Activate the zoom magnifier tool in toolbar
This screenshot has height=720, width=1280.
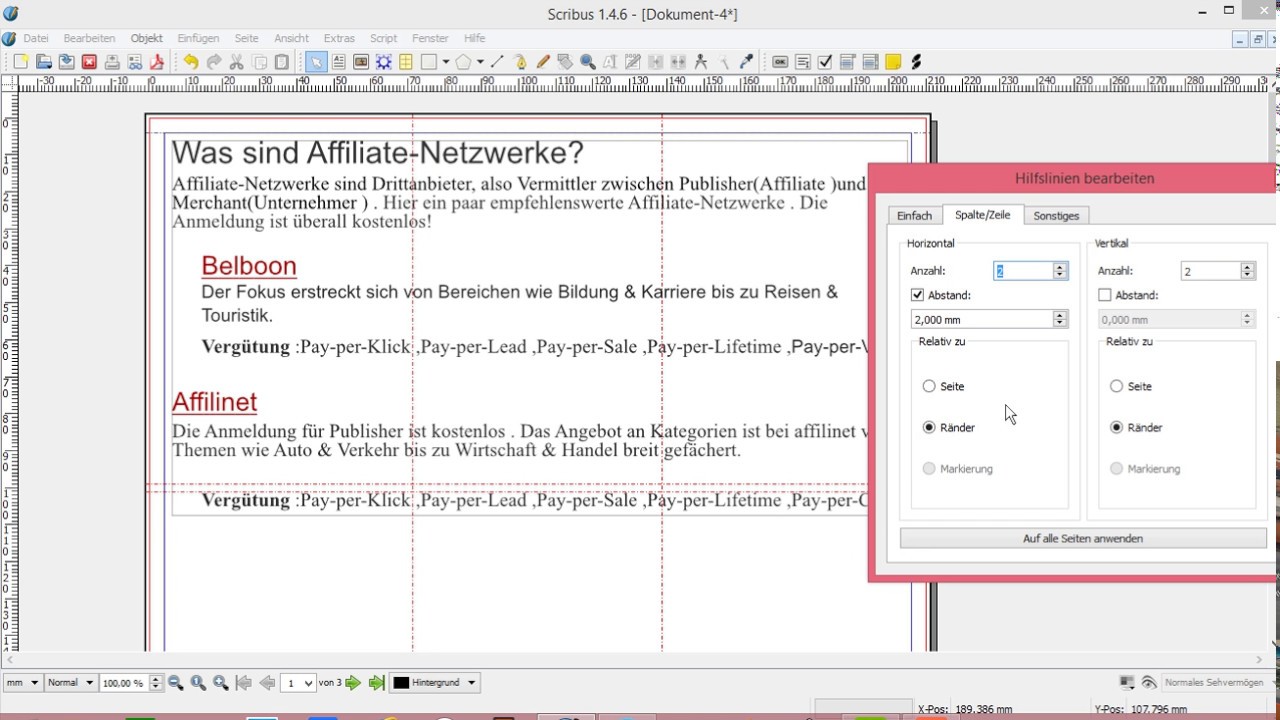(588, 62)
